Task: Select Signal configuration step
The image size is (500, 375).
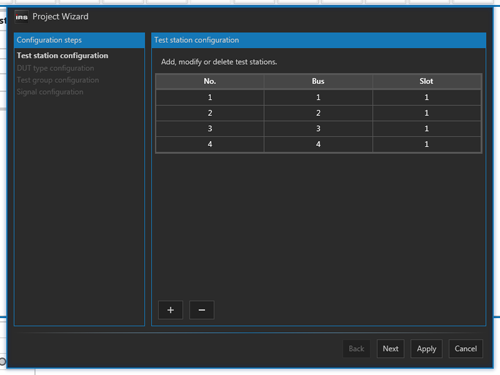Action: (50, 92)
